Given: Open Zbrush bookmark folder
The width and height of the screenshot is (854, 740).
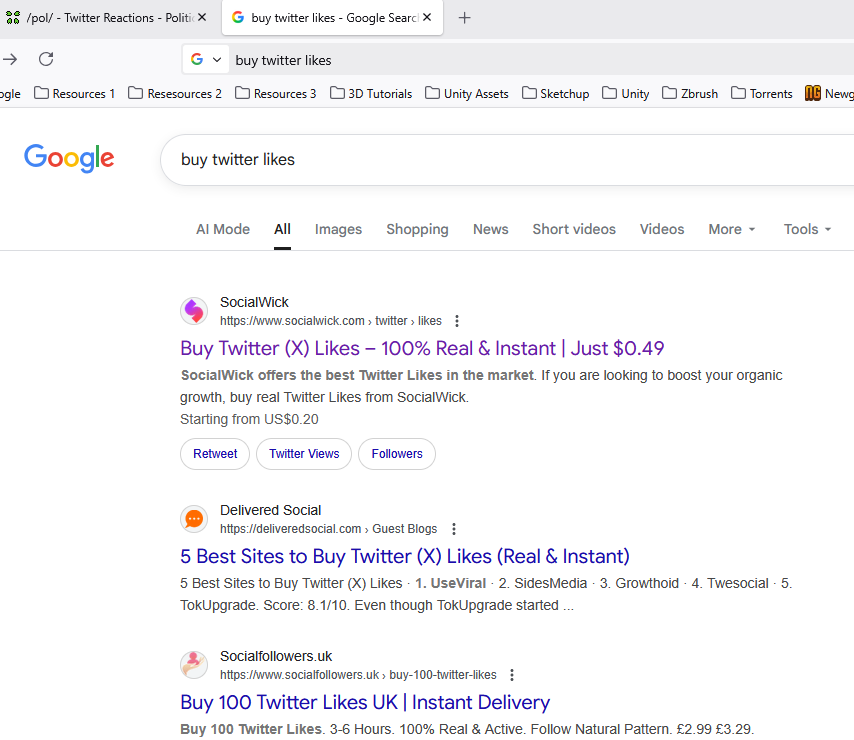Looking at the screenshot, I should point(690,94).
